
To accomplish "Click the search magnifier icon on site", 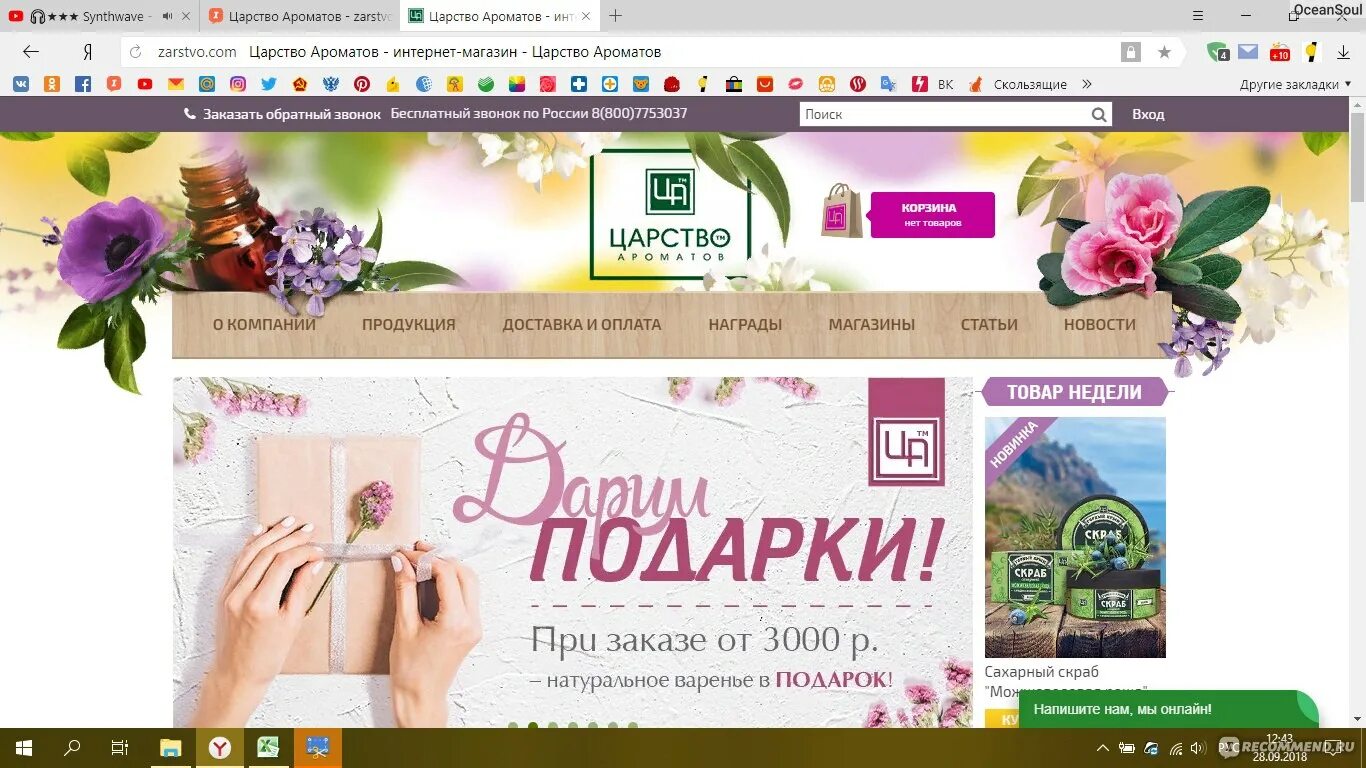I will coord(1099,114).
